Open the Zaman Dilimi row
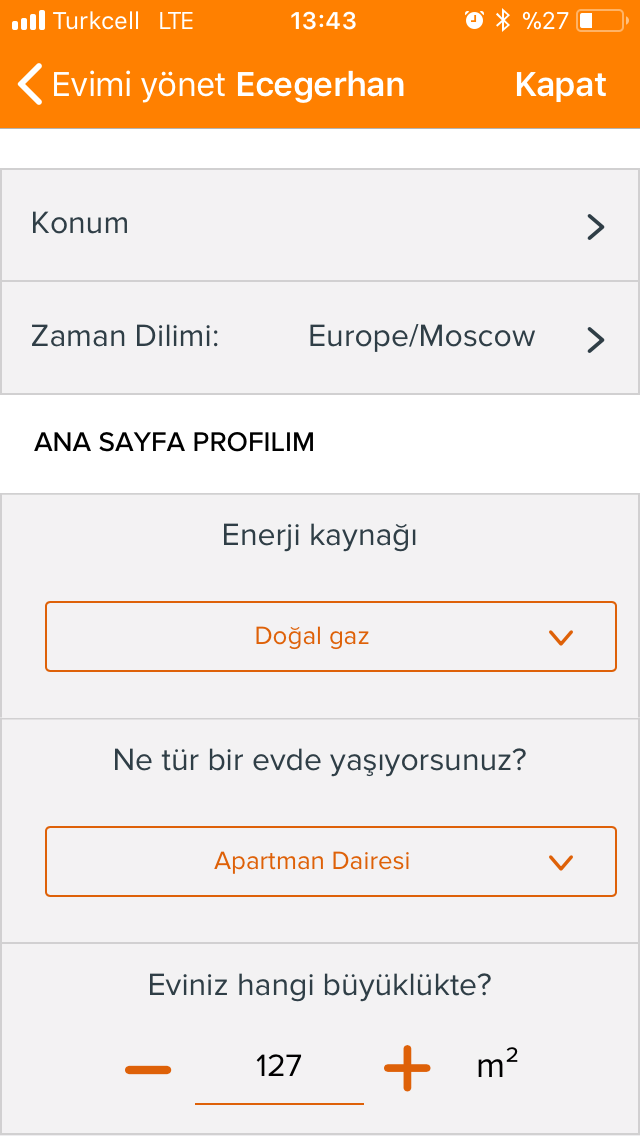The height and width of the screenshot is (1136, 640). (320, 338)
